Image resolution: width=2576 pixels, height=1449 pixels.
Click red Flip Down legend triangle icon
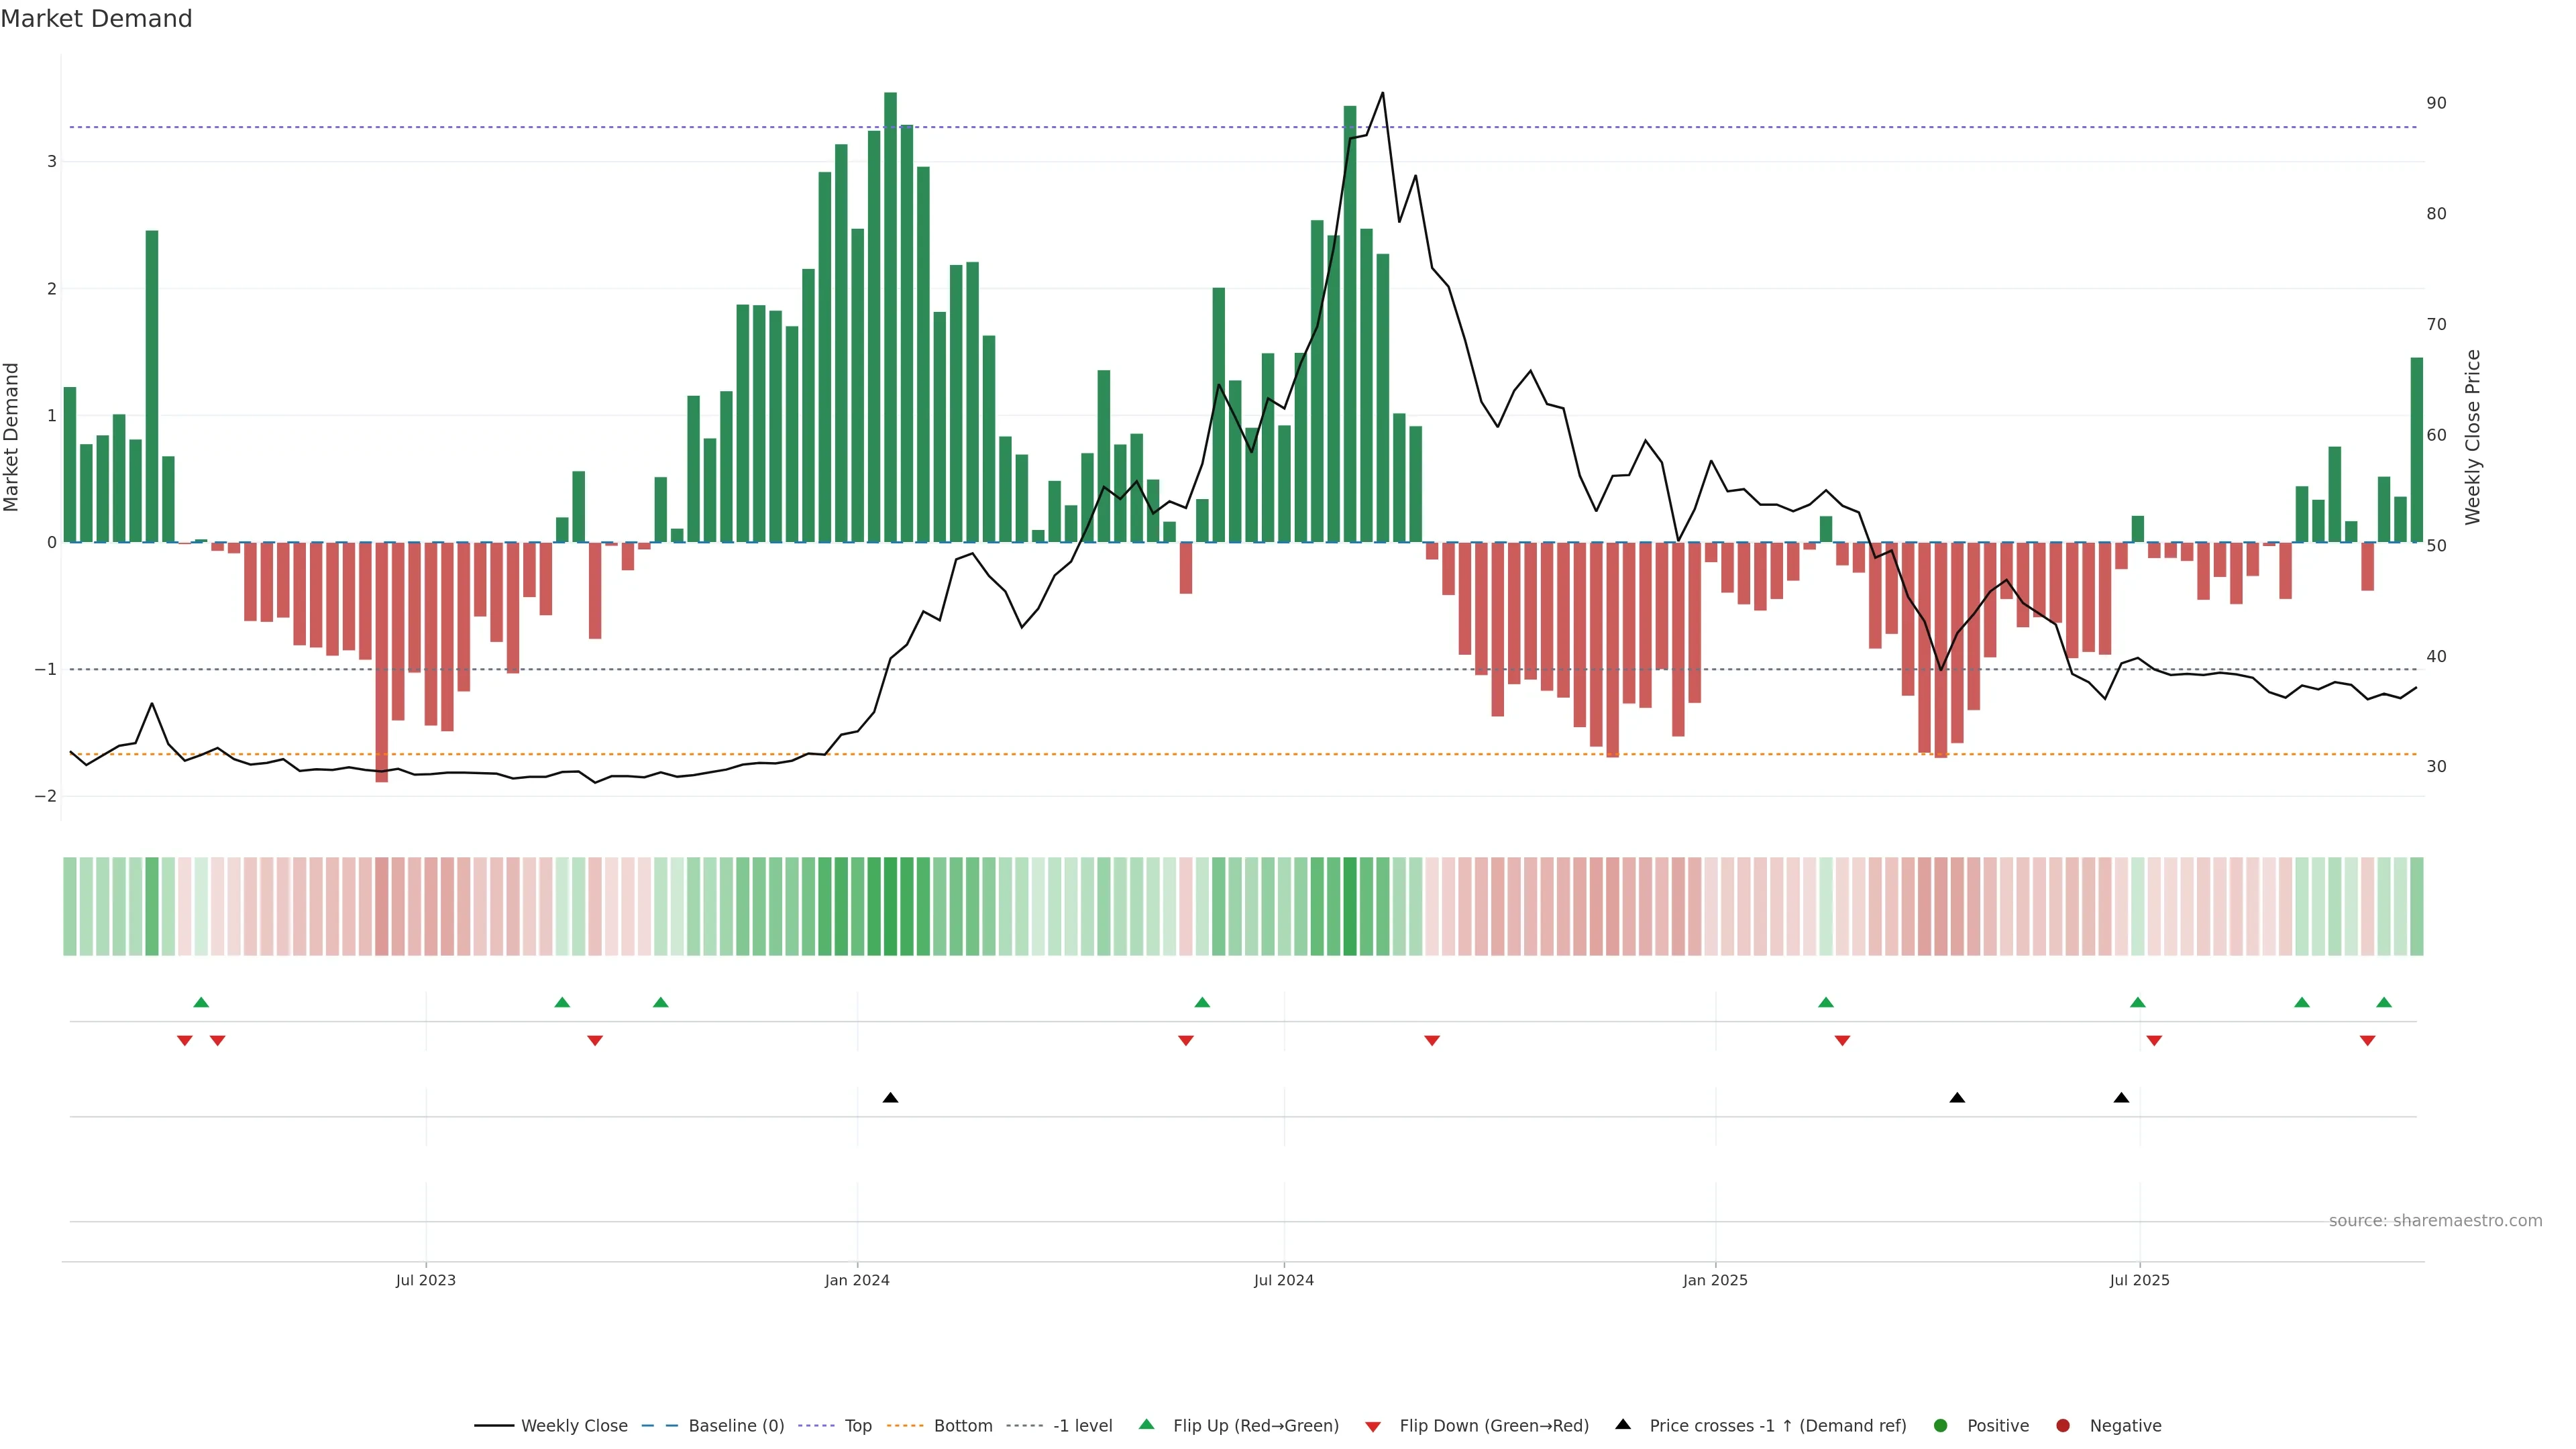(x=1373, y=1426)
